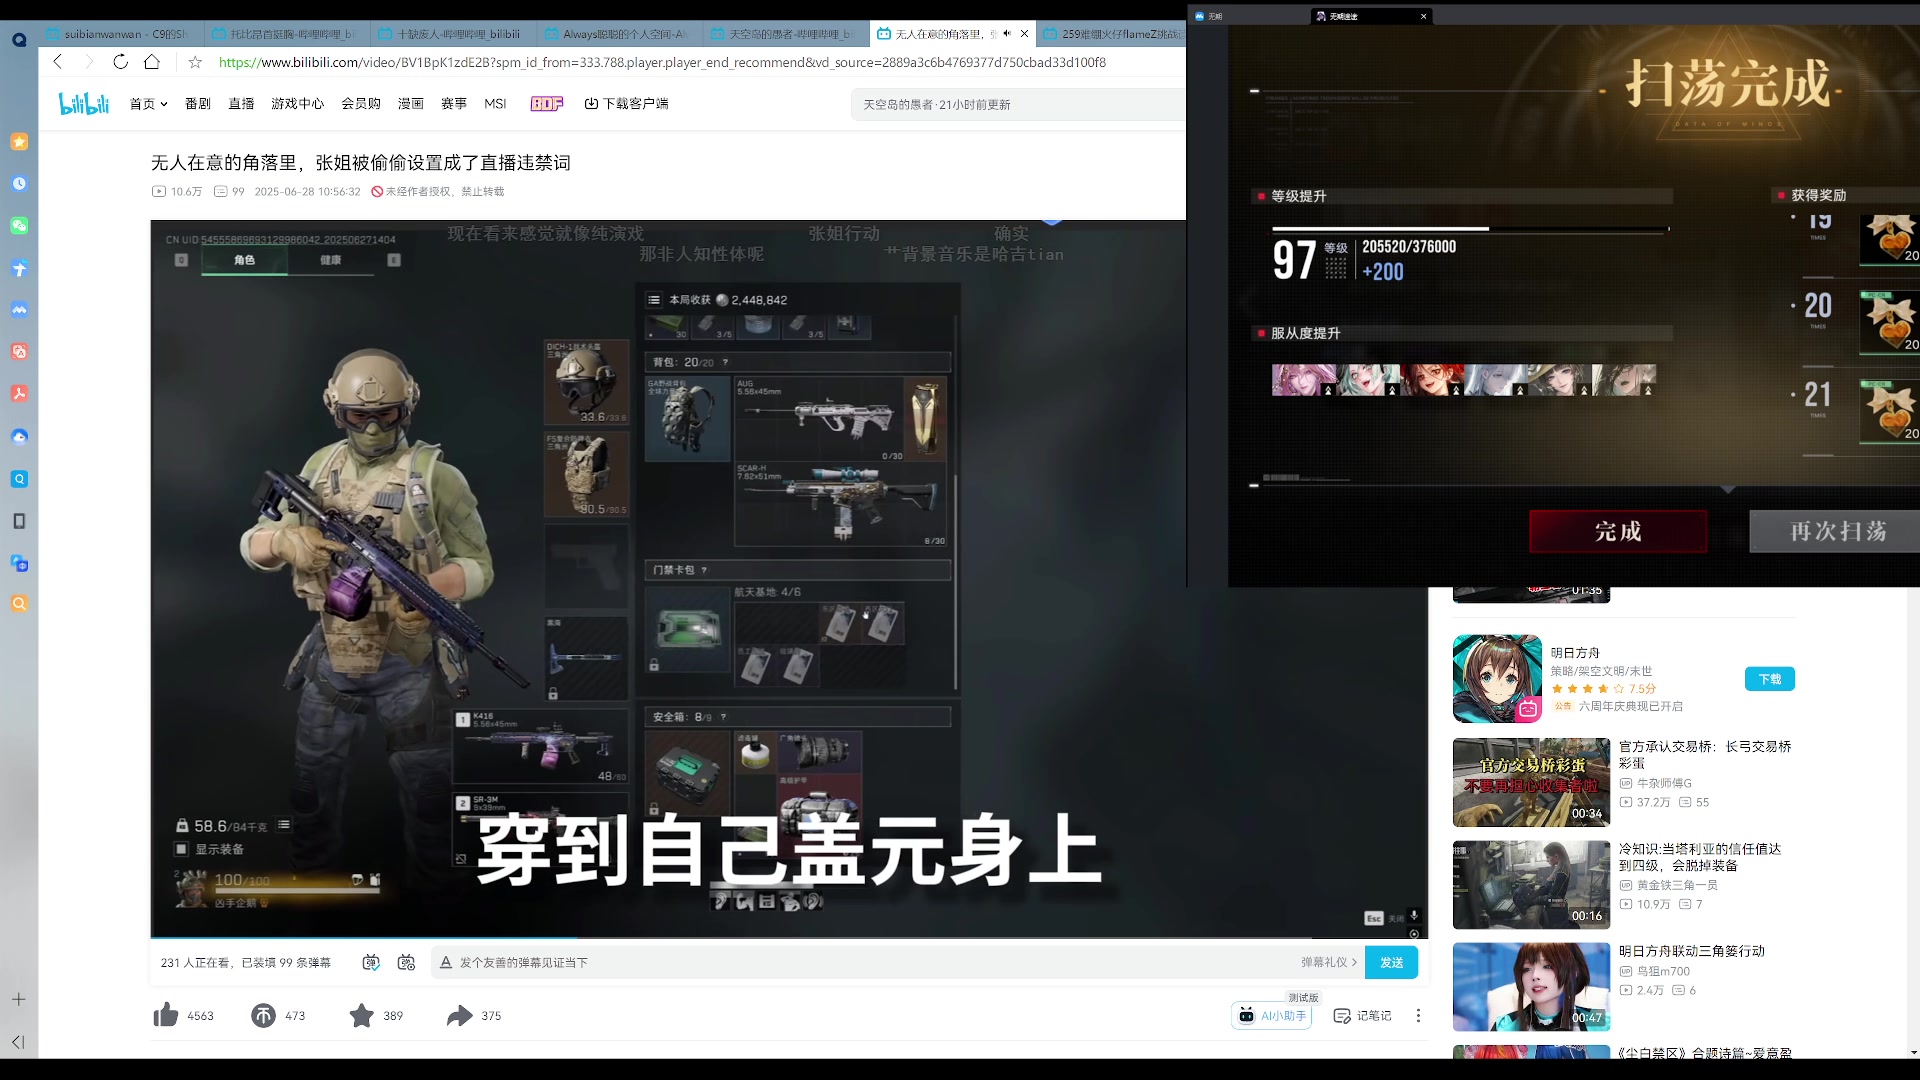Open 记笔记 note-taking feature
Viewport: 1920px width, 1080px height.
[1362, 1015]
